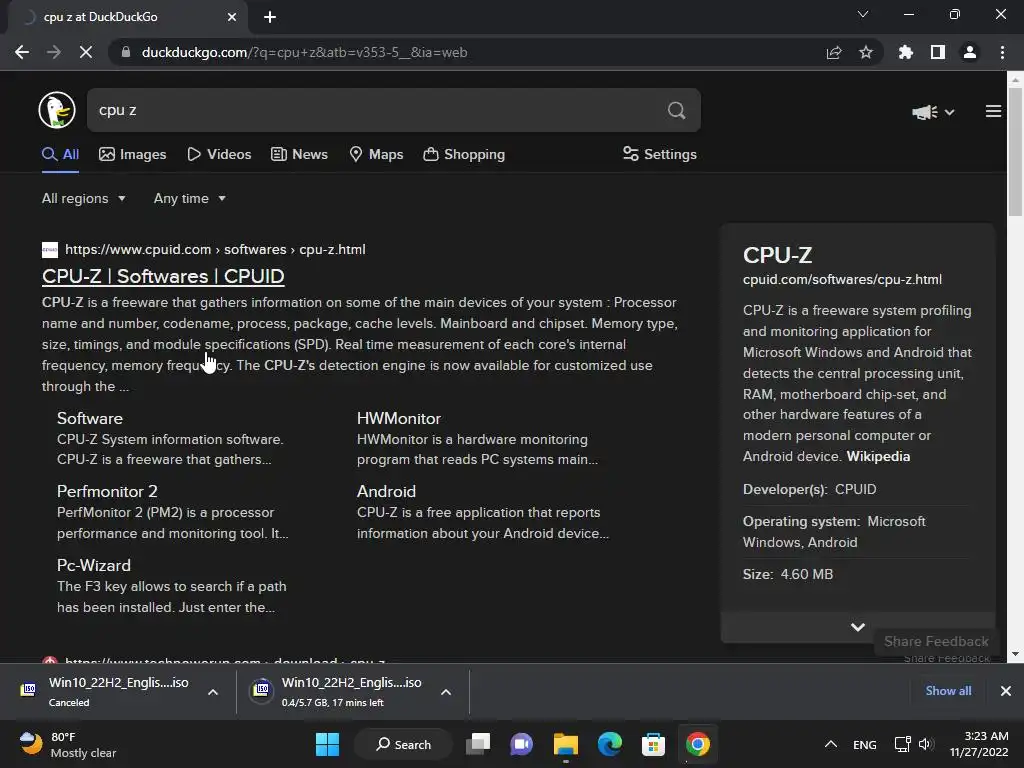Viewport: 1024px width, 768px height.
Task: Open the hamburger menu icon
Action: 993,112
